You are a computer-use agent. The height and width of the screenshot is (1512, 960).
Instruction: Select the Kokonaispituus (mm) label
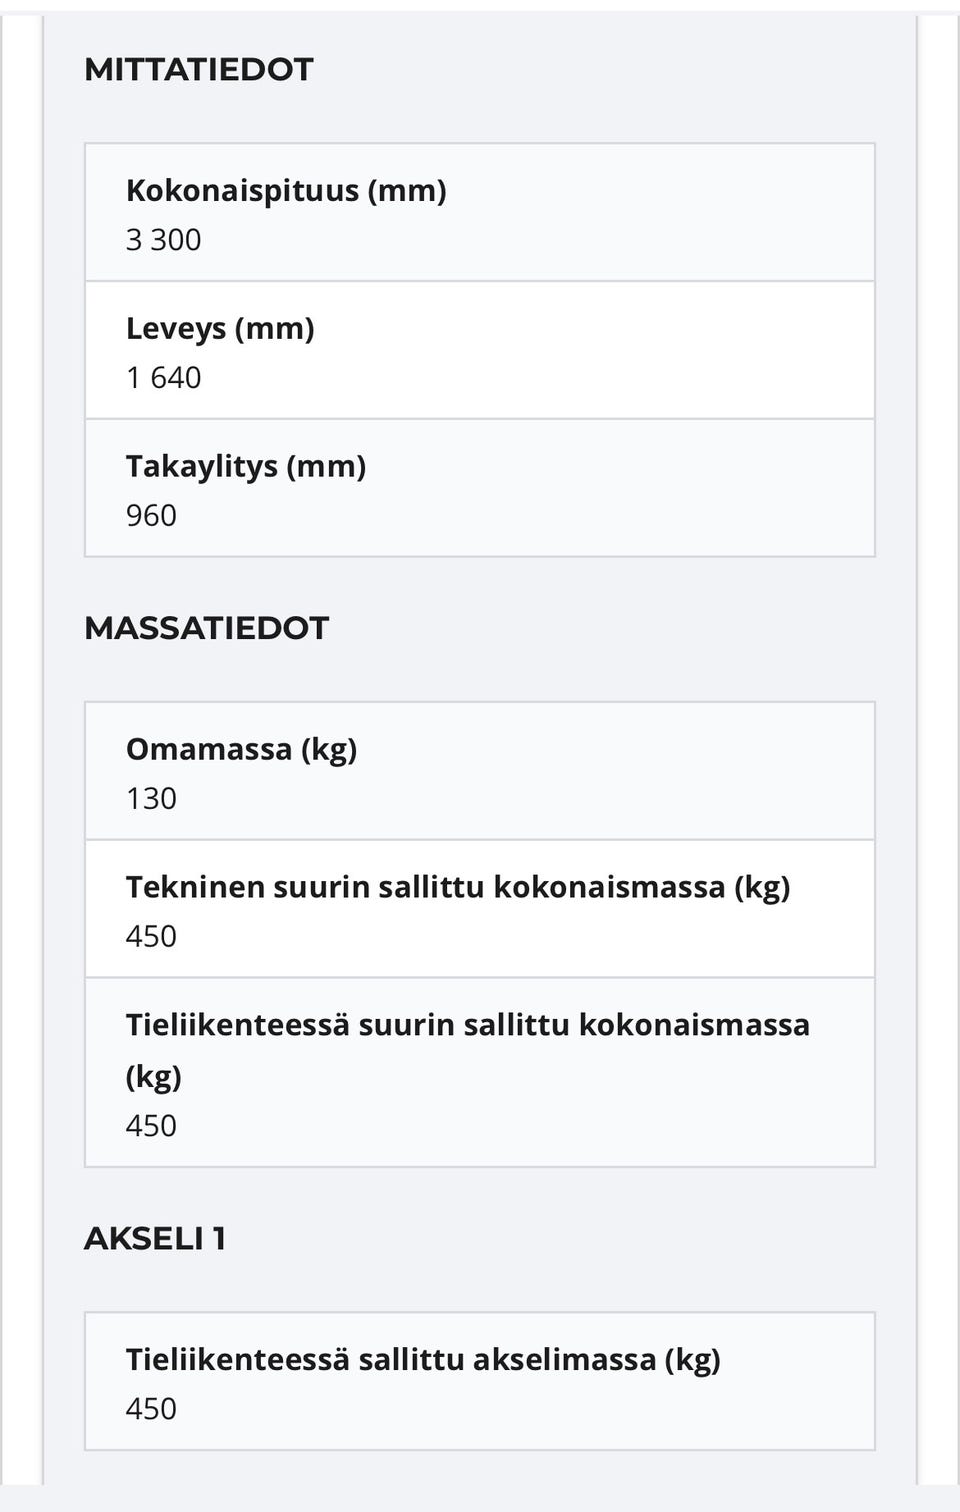tap(286, 190)
